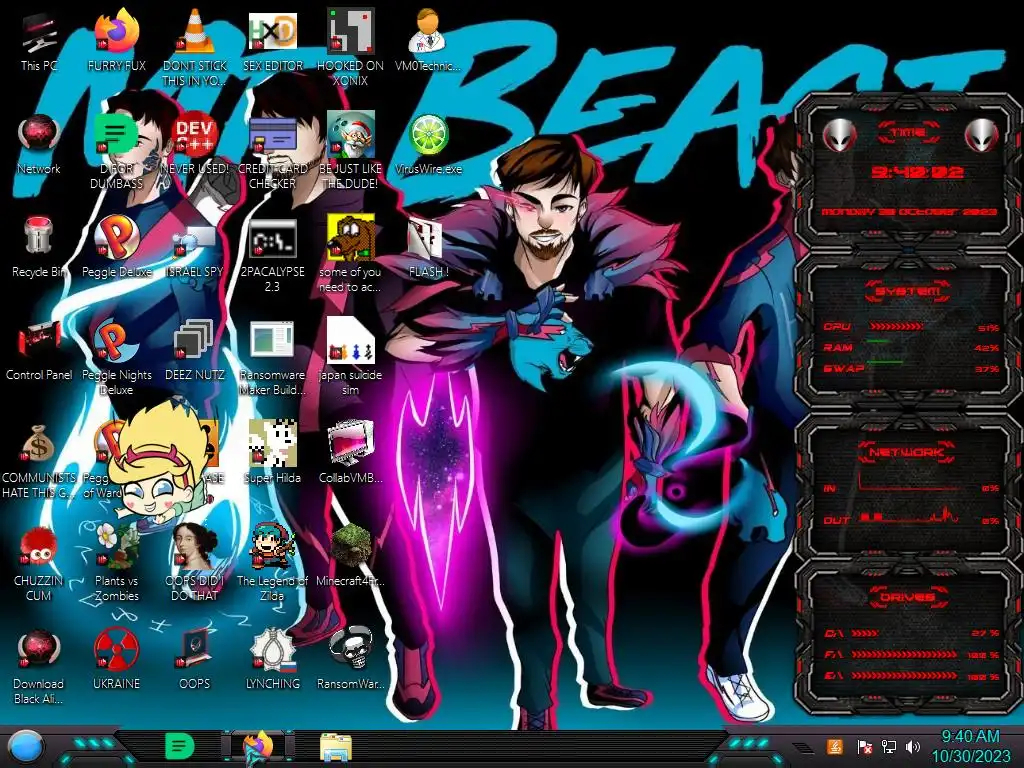Select the Peggle Deluxe shortcut
Image resolution: width=1024 pixels, height=768 pixels.
point(117,238)
